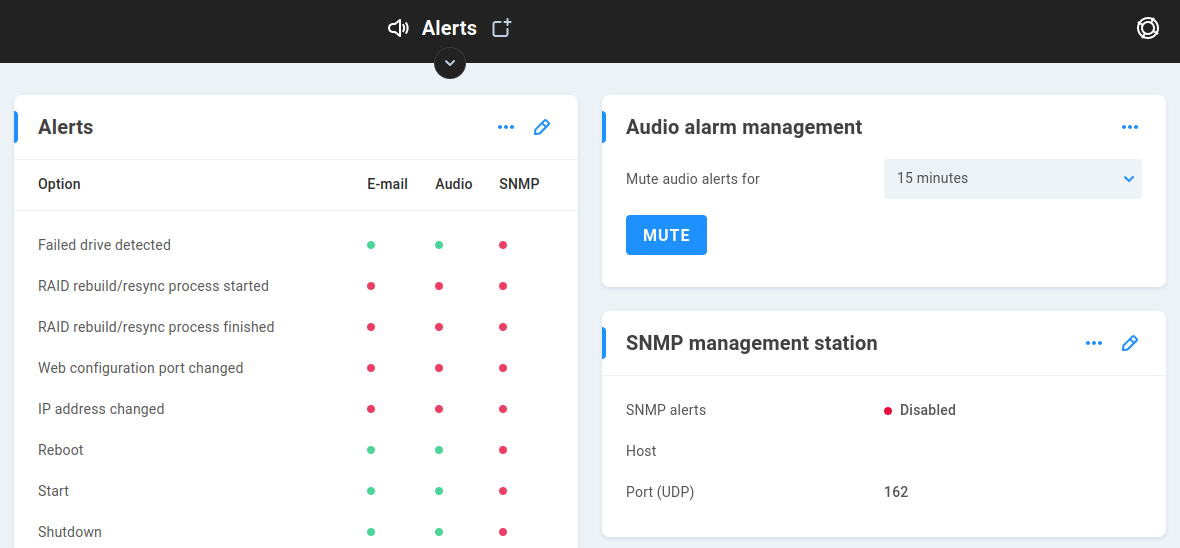Image resolution: width=1180 pixels, height=548 pixels.
Task: Click the Mute audio alerts for label
Action: [693, 179]
